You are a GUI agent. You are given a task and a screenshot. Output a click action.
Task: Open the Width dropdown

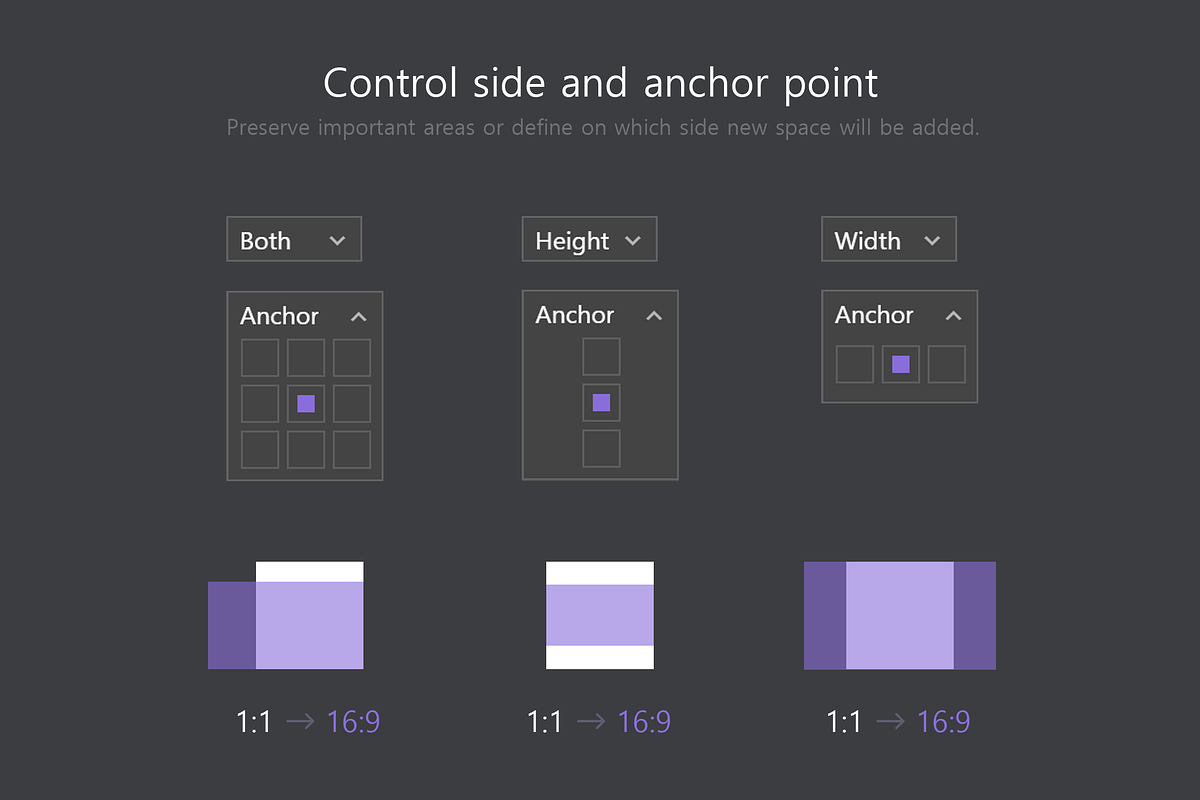click(x=888, y=239)
